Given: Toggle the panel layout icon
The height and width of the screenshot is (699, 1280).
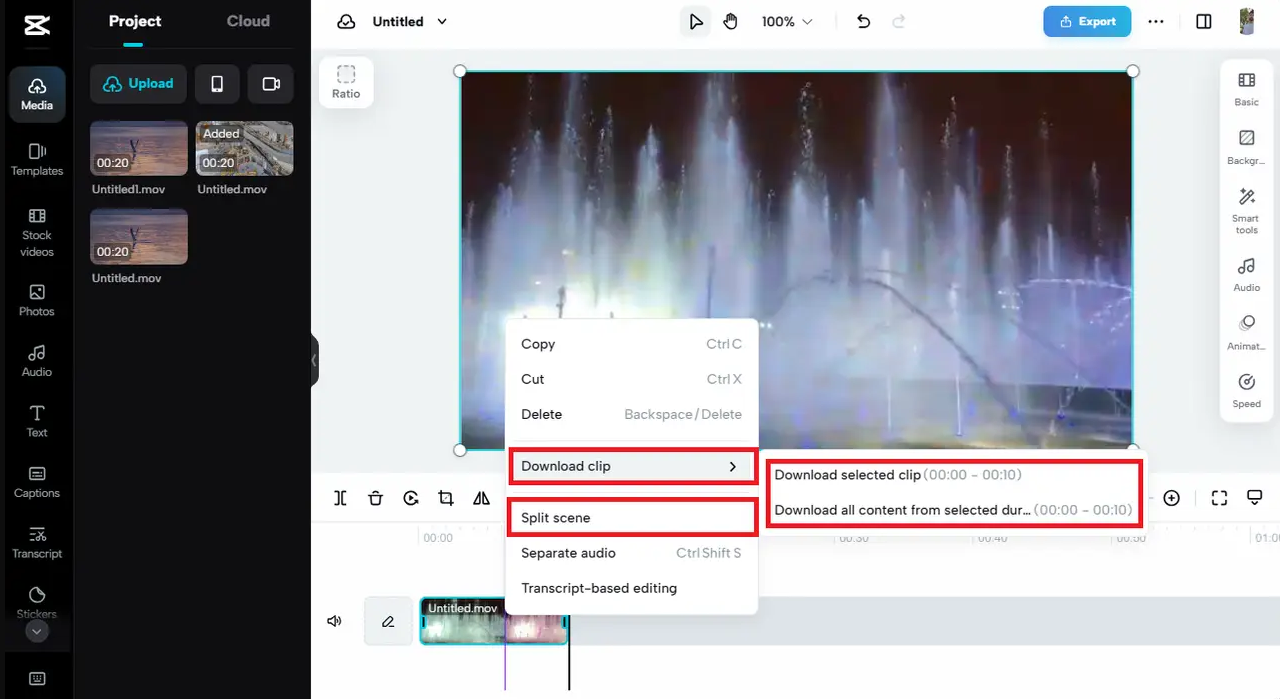Looking at the screenshot, I should pos(1204,21).
